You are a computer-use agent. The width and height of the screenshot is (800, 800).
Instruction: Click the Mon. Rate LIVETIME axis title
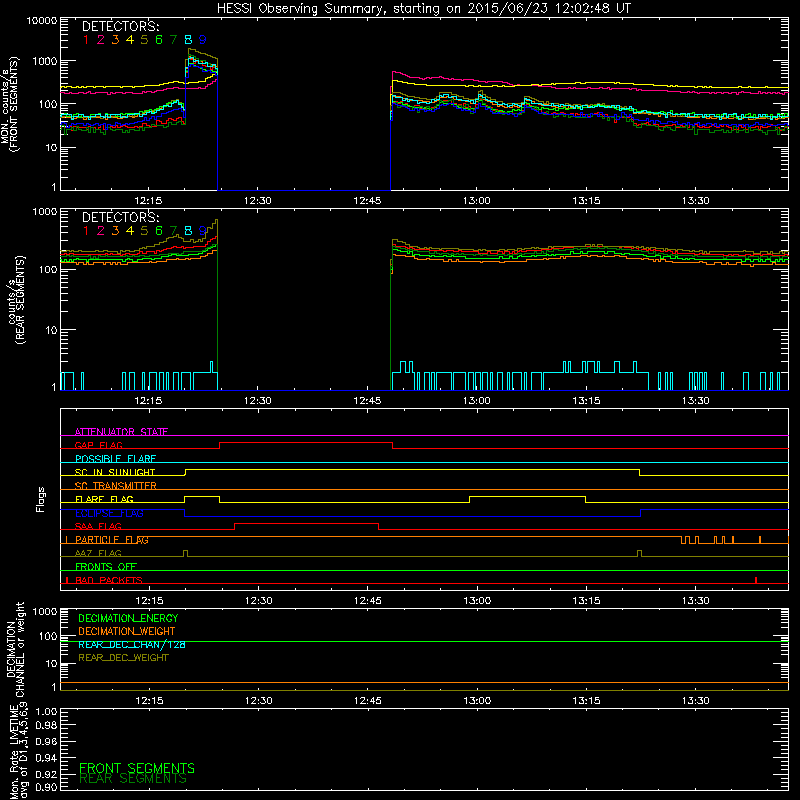point(18,751)
